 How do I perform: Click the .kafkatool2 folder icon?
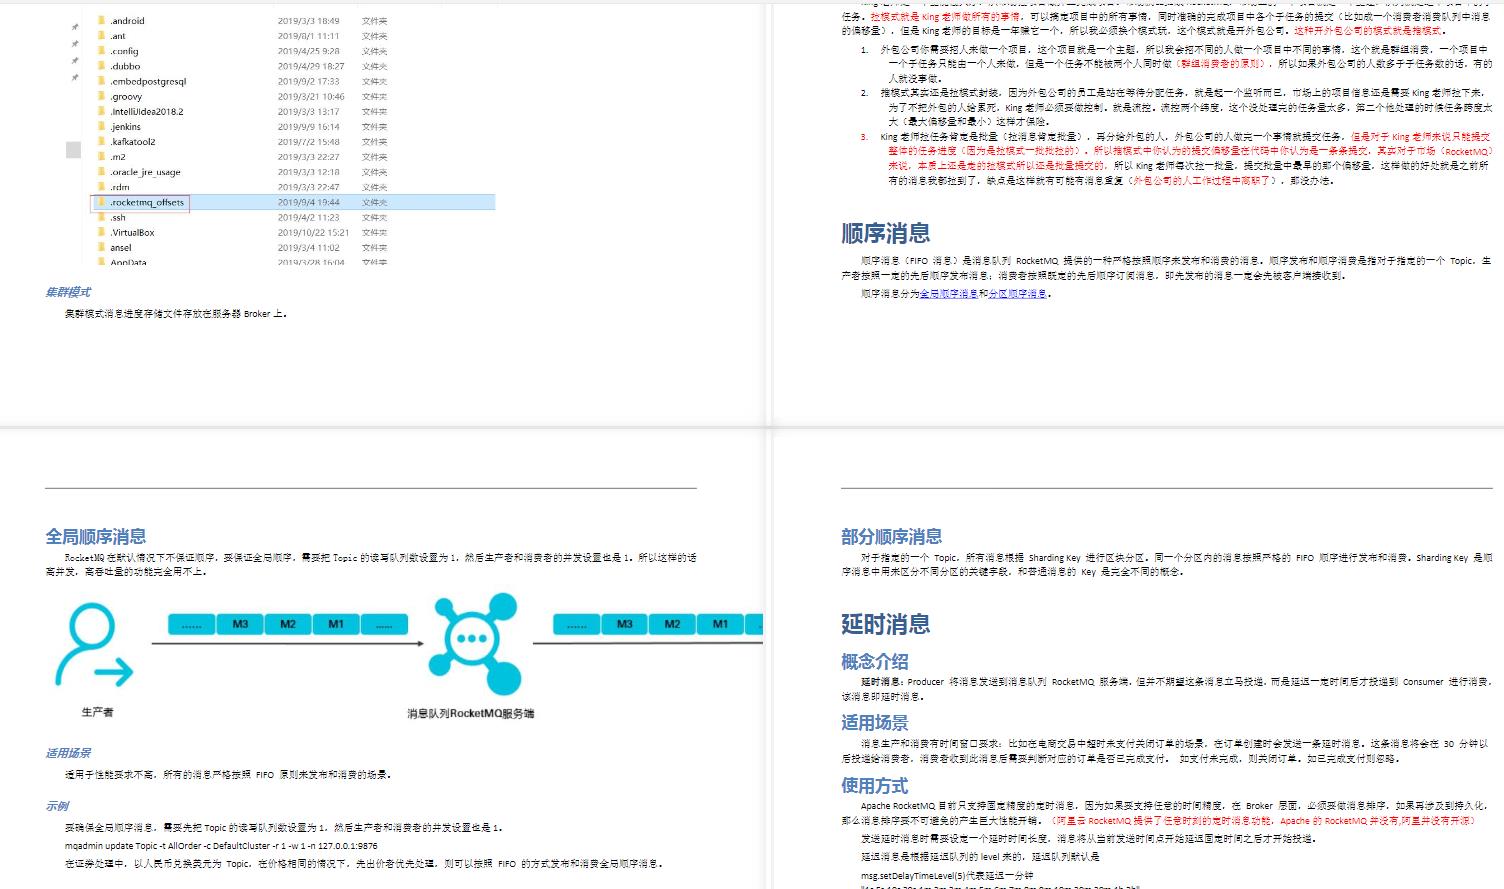[102, 141]
